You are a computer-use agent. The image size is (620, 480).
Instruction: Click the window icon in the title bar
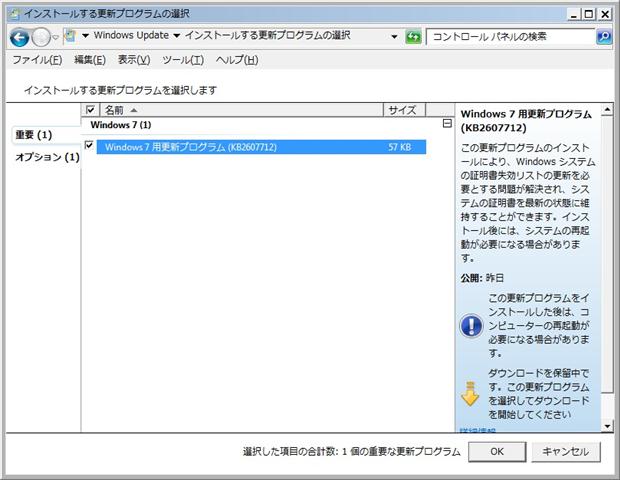(14, 14)
